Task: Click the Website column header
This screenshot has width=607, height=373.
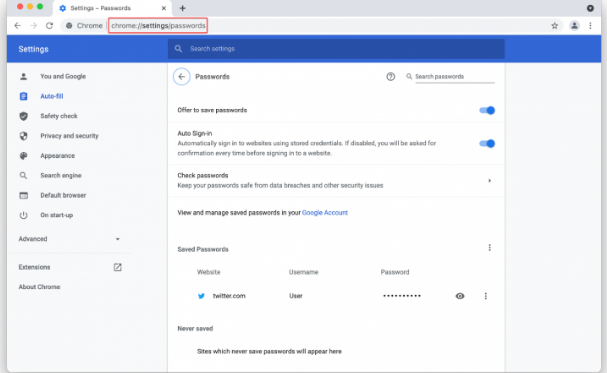Action: [209, 272]
